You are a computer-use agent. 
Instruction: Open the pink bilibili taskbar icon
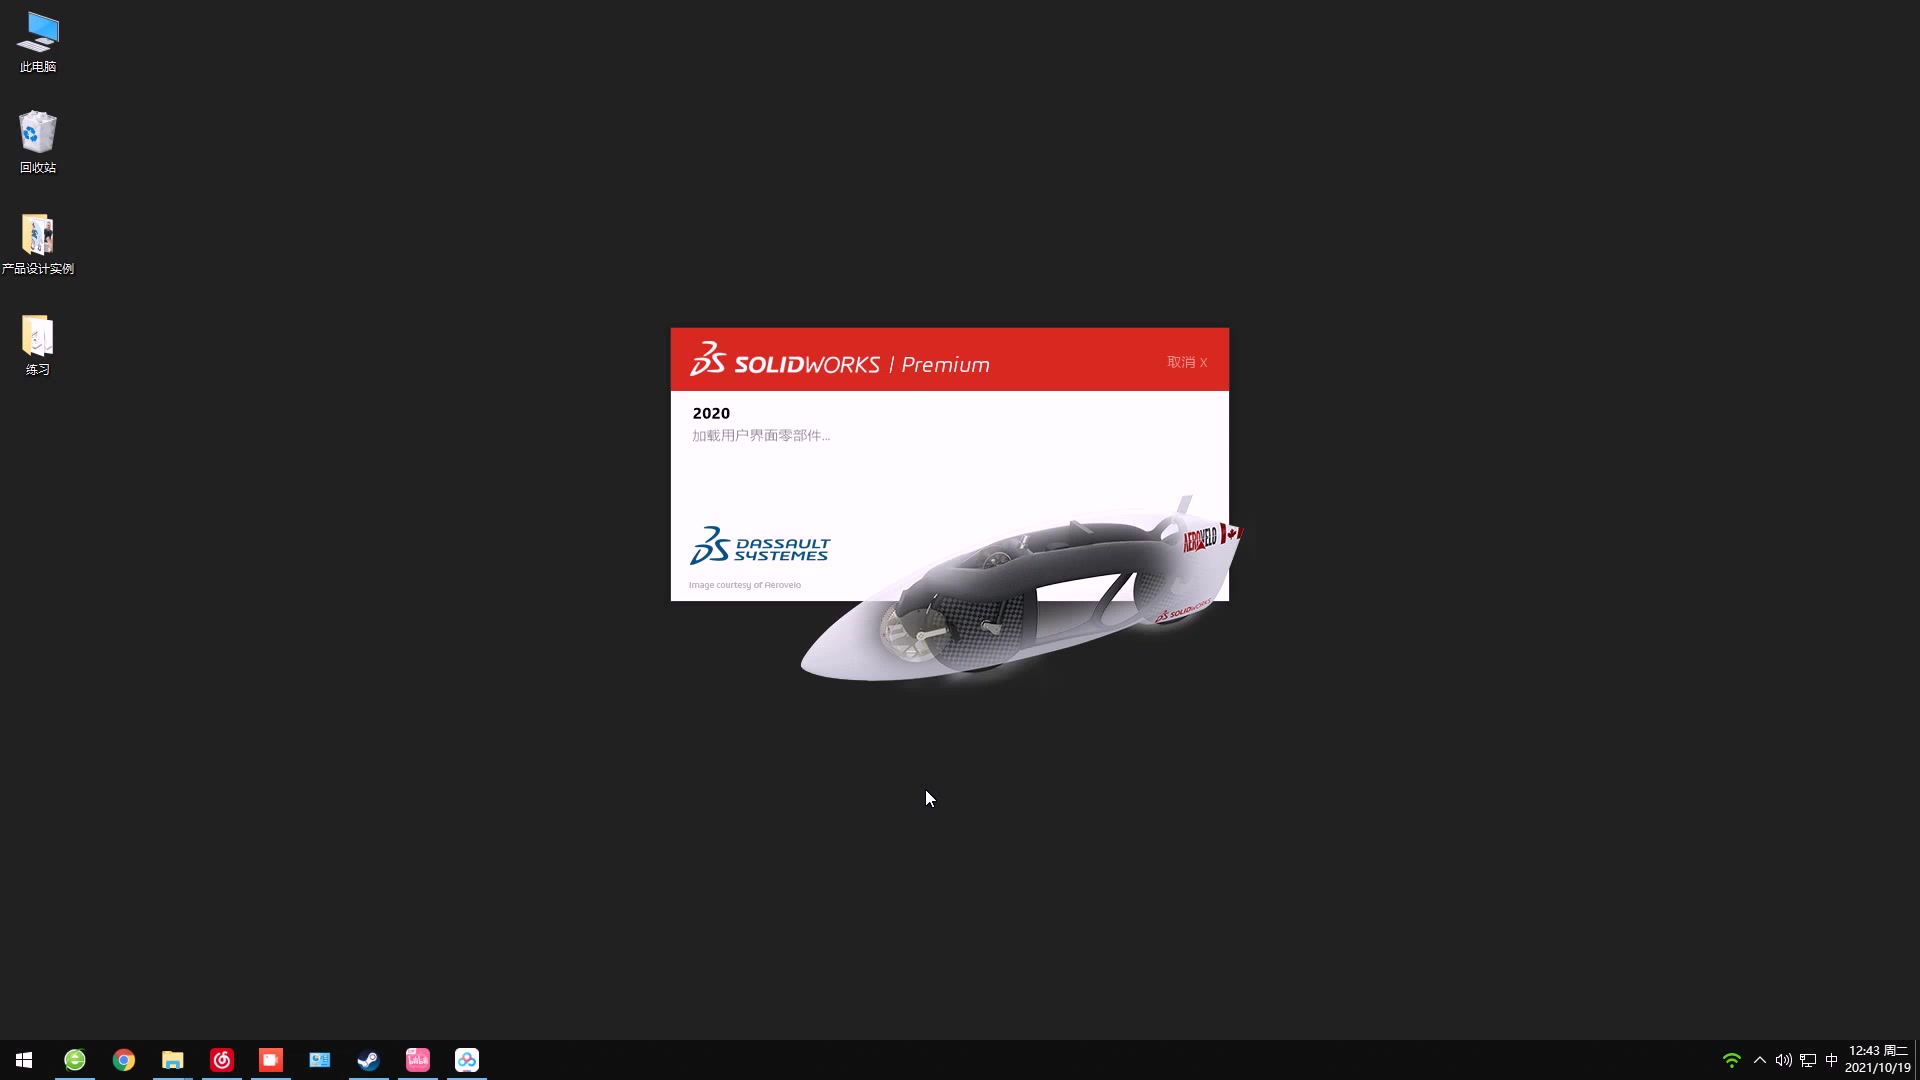tap(418, 1060)
